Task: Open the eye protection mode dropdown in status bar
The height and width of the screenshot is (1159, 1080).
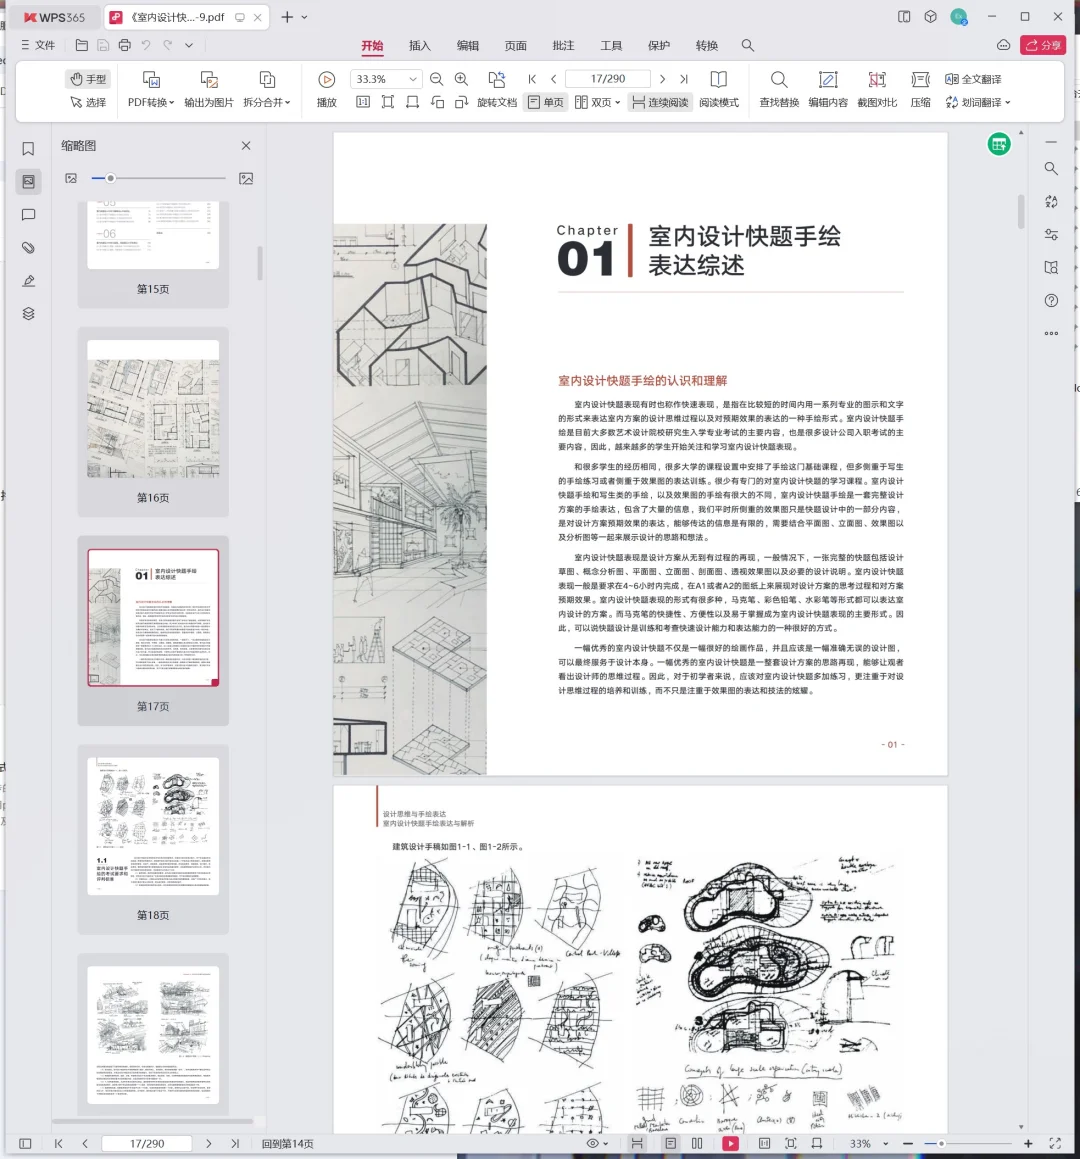Action: [597, 1143]
